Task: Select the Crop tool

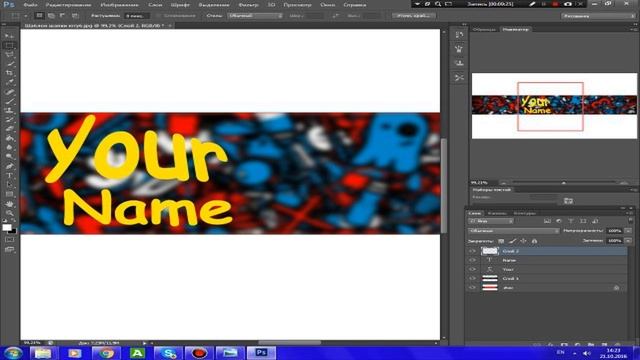Action: (9, 73)
